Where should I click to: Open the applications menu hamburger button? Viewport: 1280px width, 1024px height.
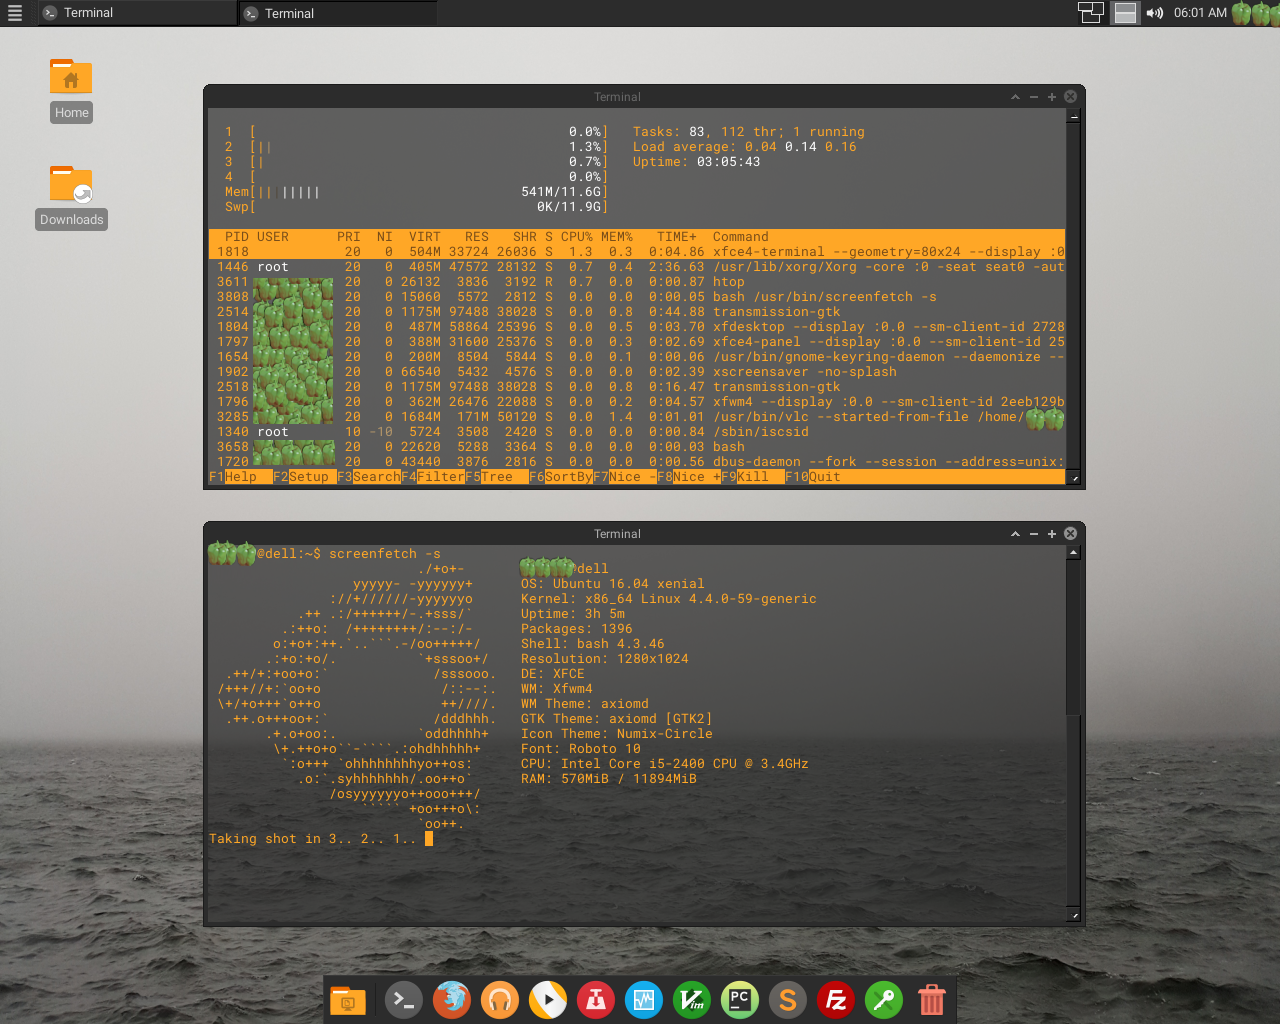pyautogui.click(x=15, y=13)
